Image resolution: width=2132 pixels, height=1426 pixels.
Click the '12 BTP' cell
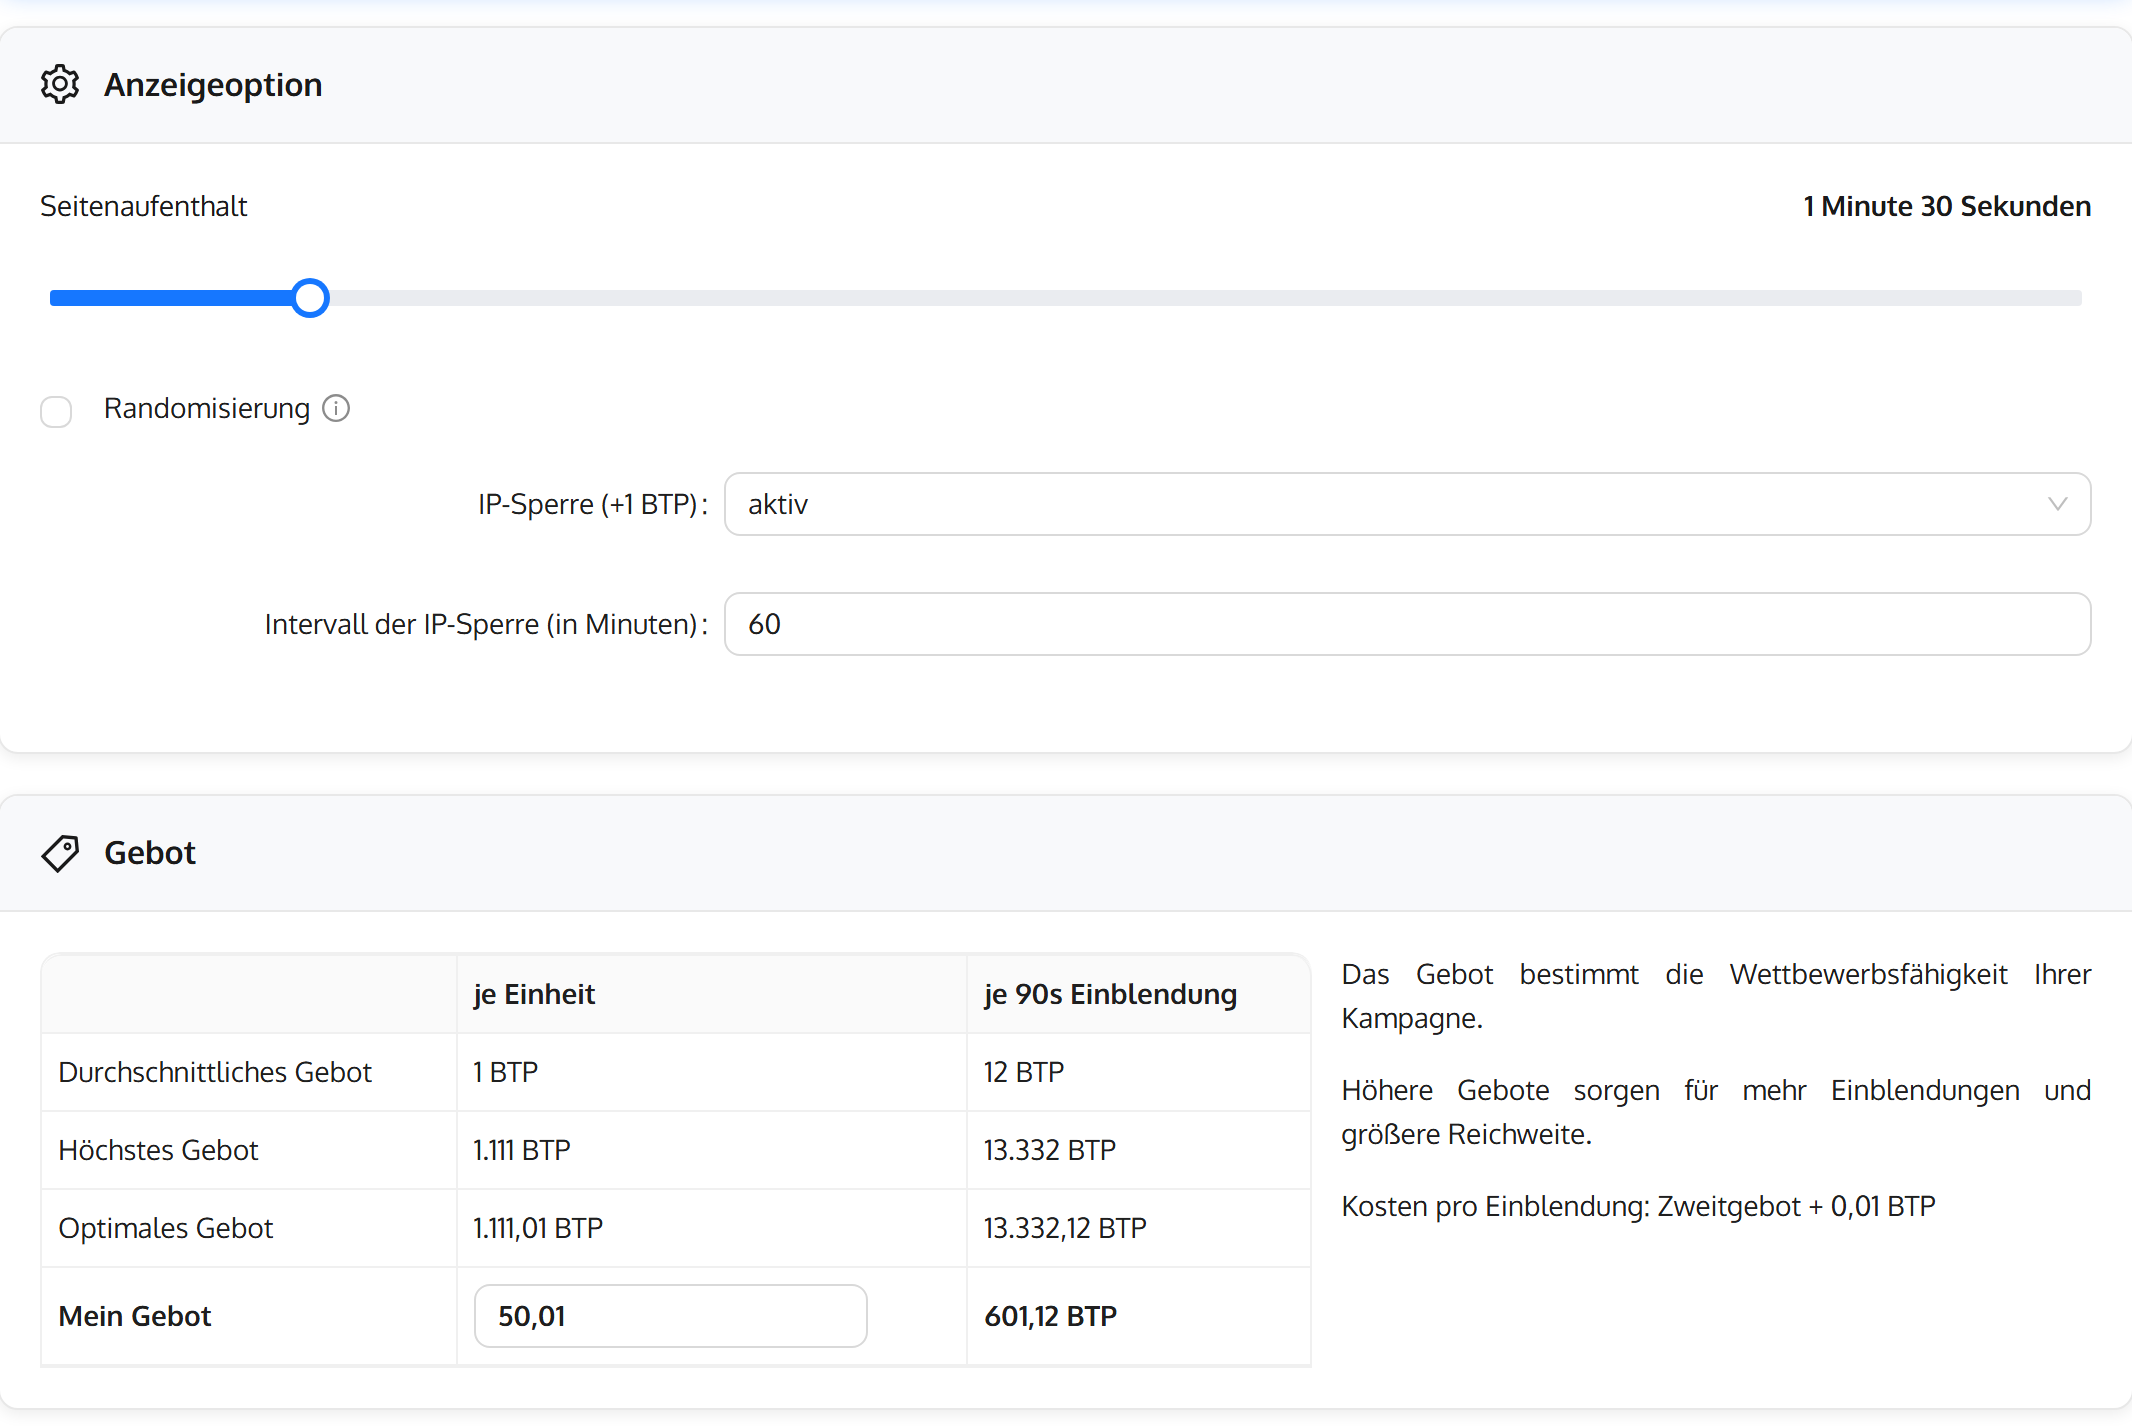1024,1072
